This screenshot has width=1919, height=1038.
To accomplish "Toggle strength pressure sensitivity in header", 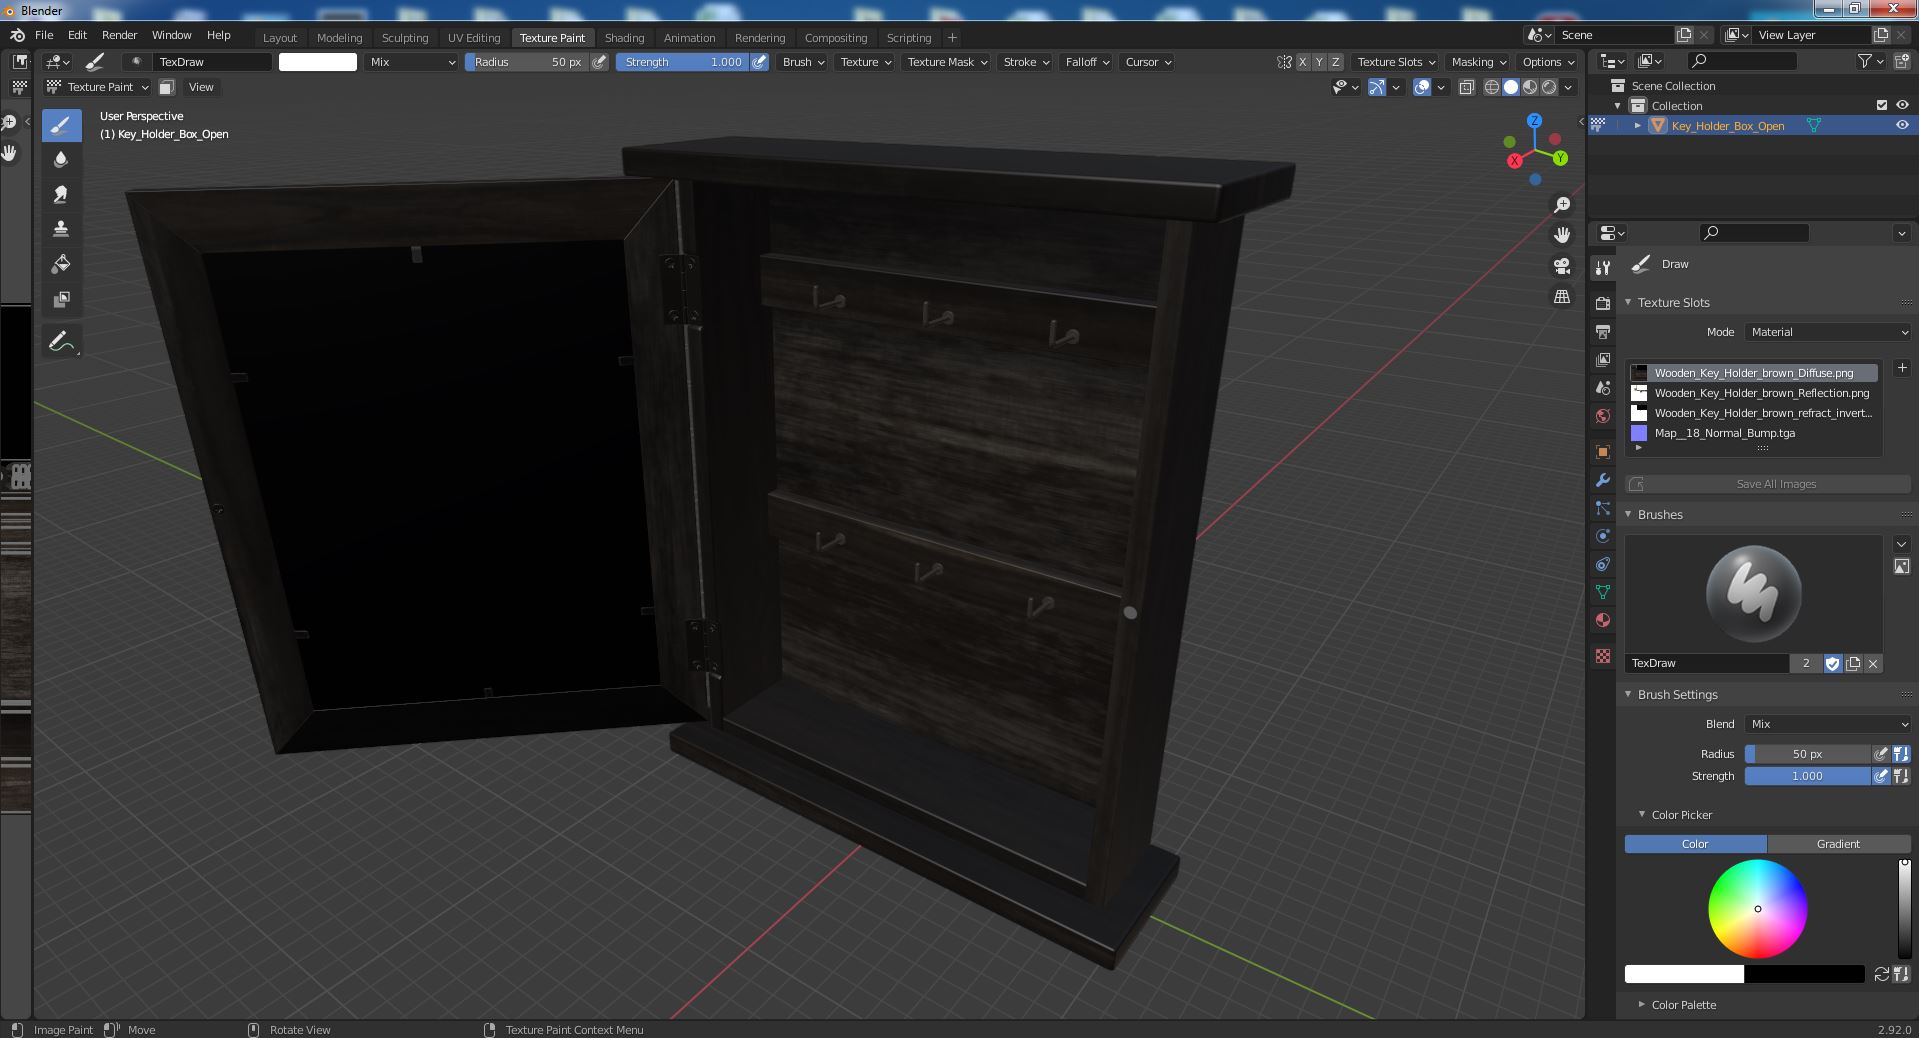I will [760, 62].
